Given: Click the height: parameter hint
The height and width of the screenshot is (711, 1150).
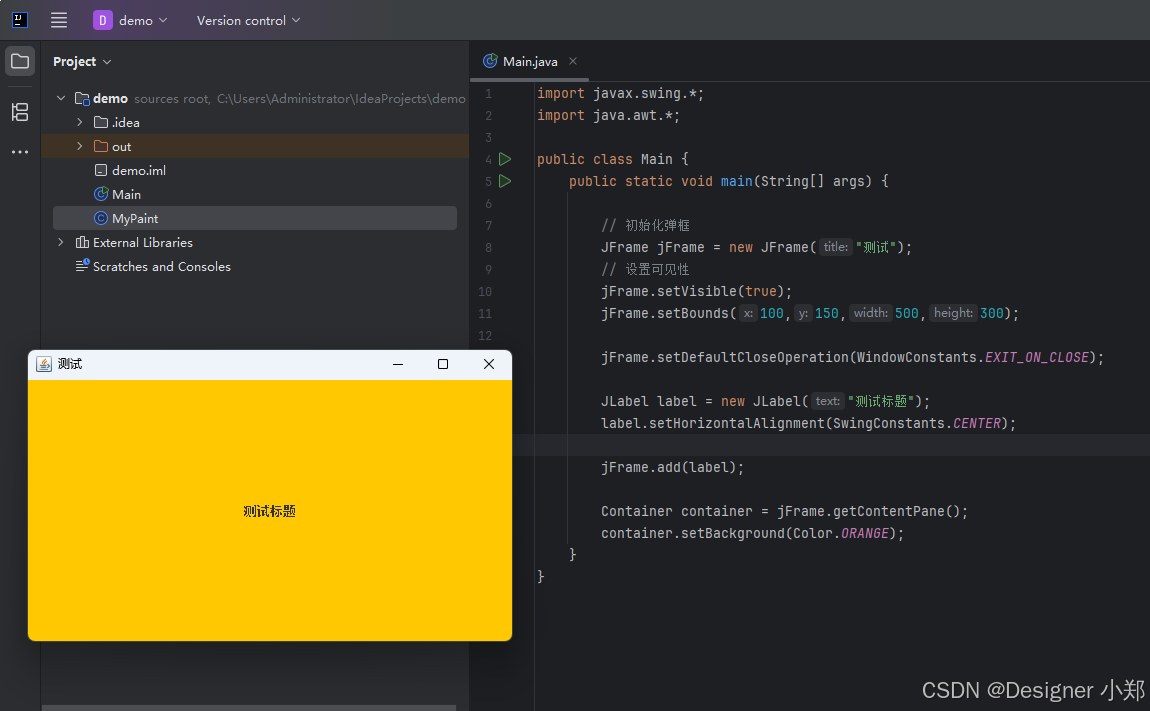Looking at the screenshot, I should (x=953, y=313).
